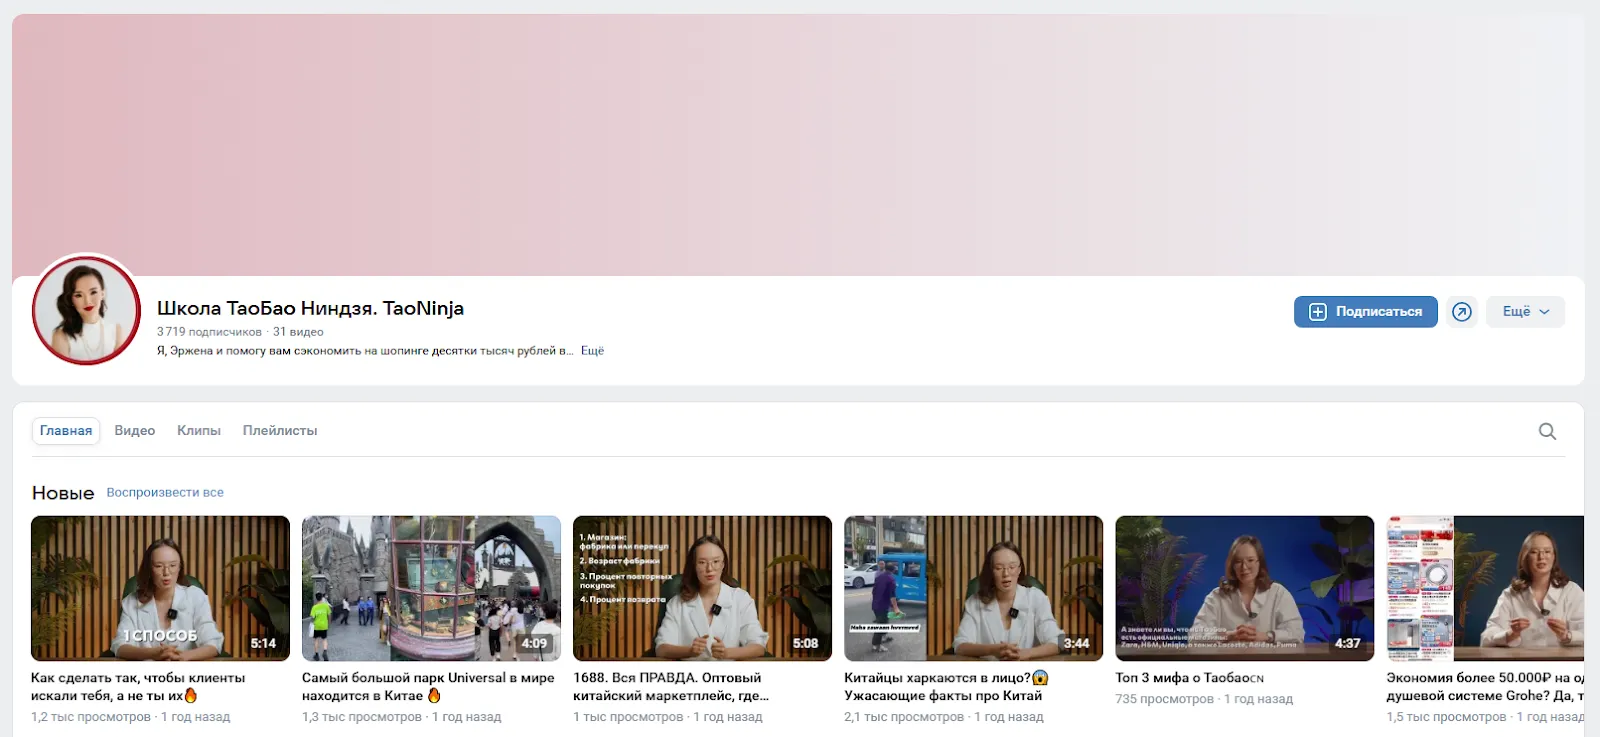The image size is (1600, 737).
Task: Switch to the Видео tab
Action: 134,431
